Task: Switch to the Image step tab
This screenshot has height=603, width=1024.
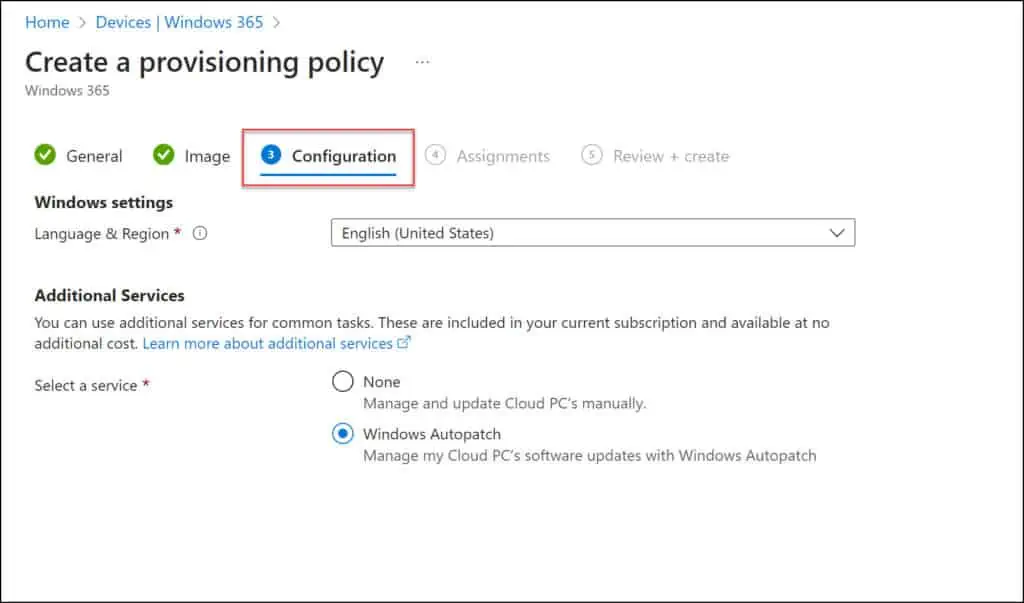Action: click(x=191, y=156)
